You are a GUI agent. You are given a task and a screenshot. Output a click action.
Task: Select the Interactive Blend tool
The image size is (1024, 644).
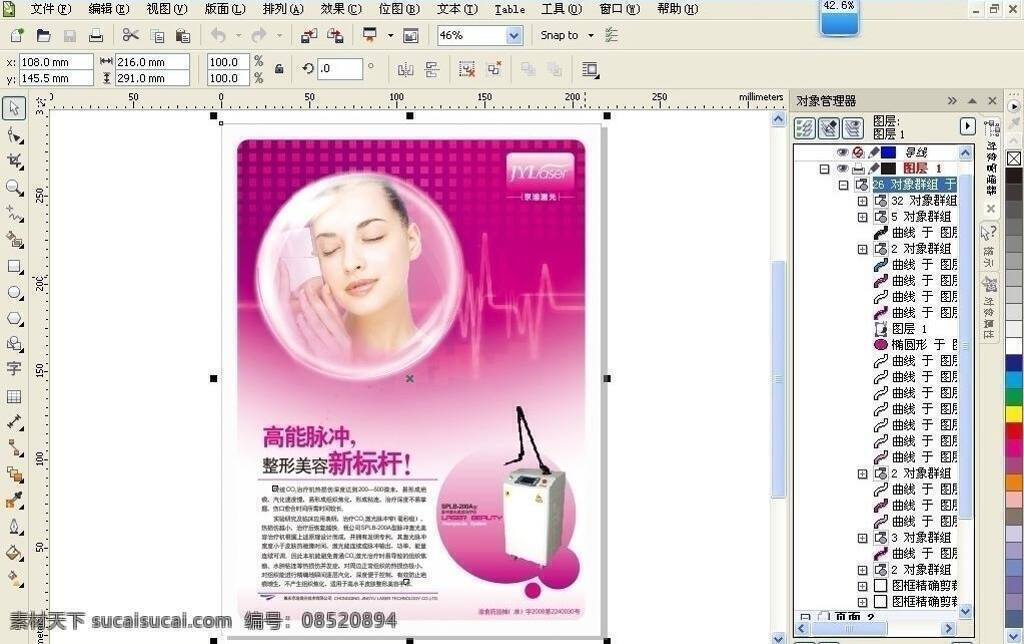[14, 475]
